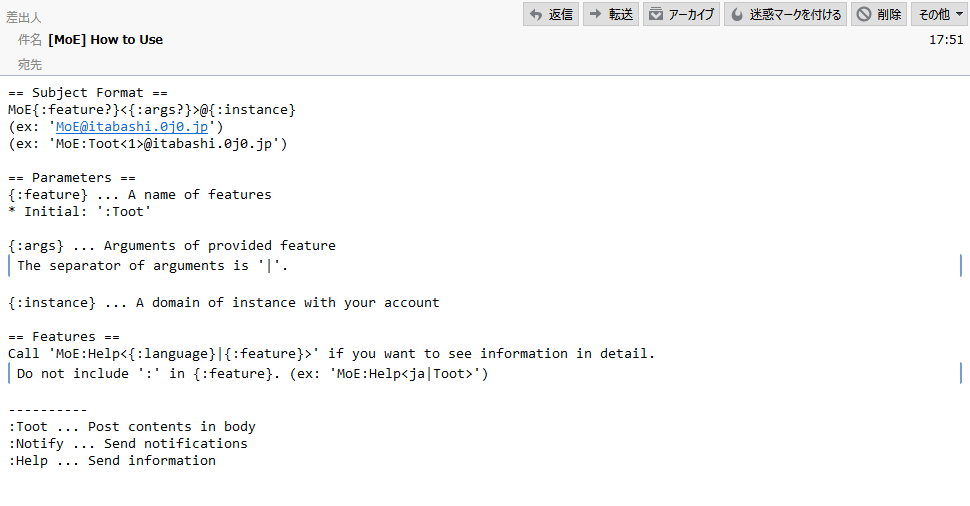Click the 件名 subject label
The height and width of the screenshot is (506, 970).
[30, 40]
